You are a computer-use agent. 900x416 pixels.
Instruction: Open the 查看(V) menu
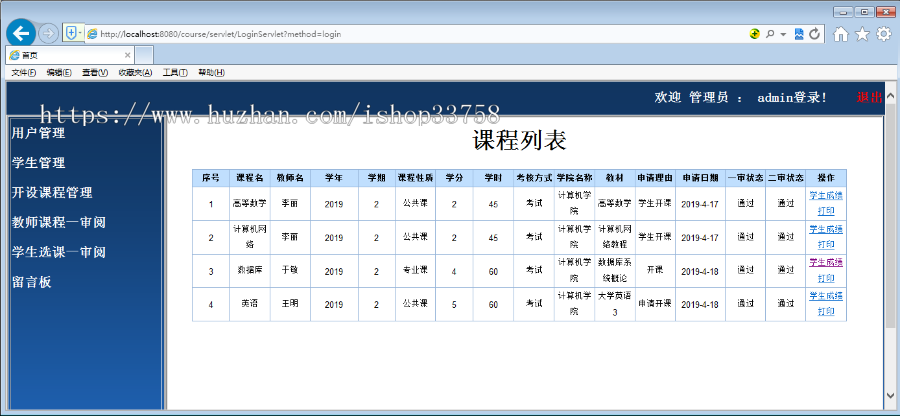pos(95,72)
